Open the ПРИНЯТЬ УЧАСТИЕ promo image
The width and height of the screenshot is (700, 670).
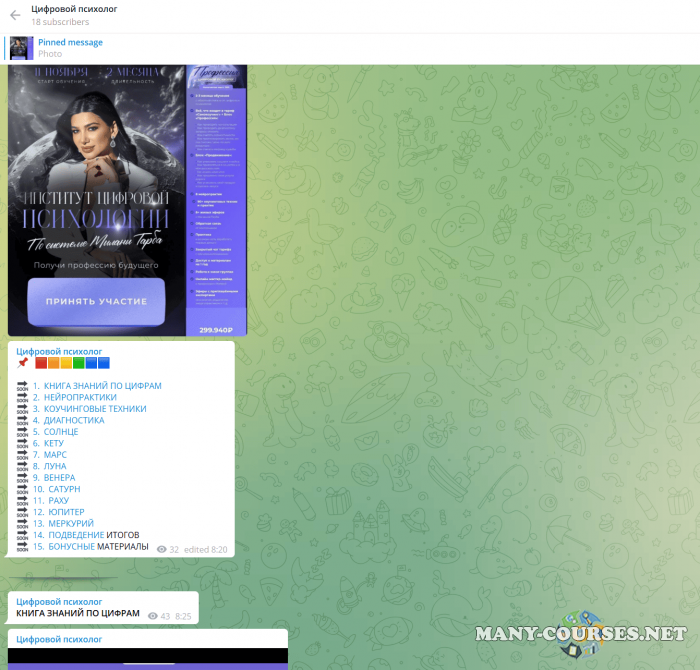[x=95, y=301]
